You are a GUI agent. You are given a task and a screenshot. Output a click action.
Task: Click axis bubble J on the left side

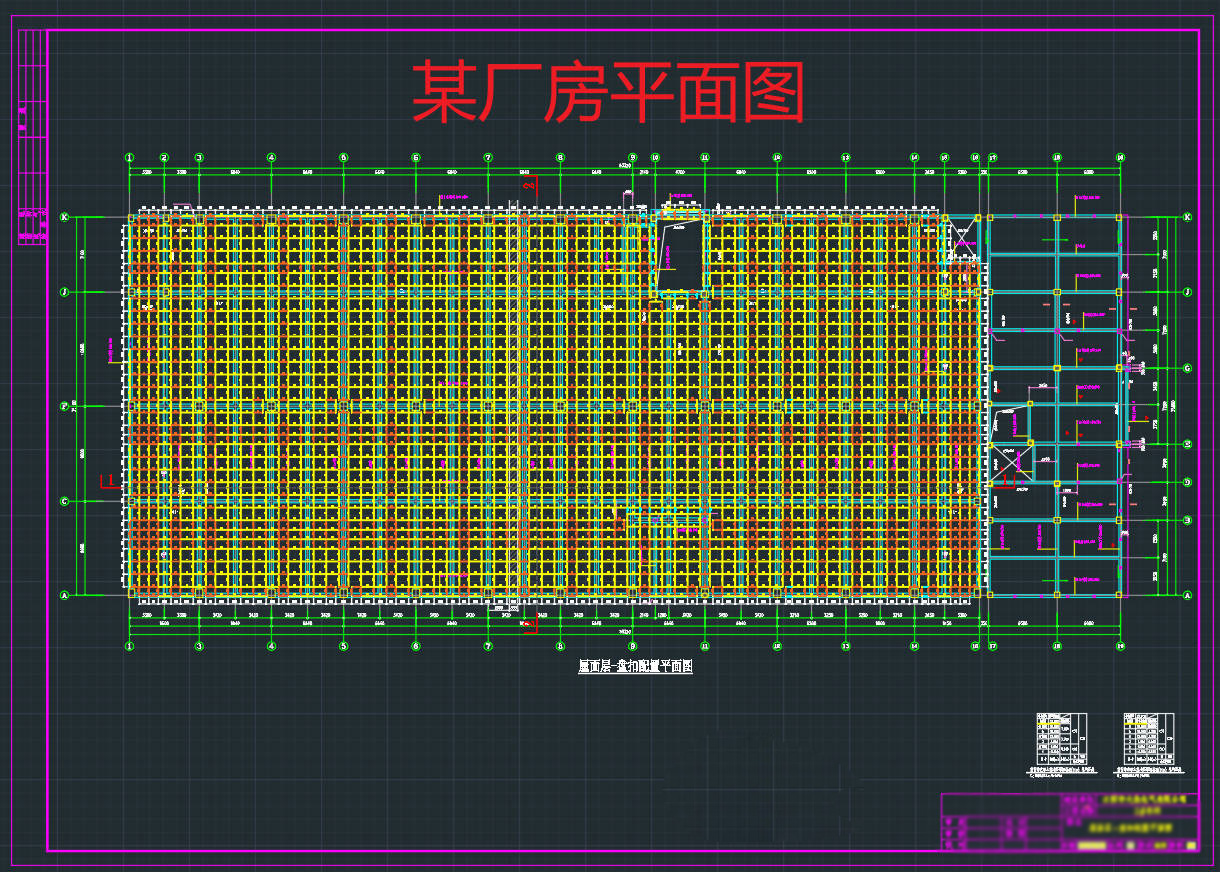[x=65, y=292]
